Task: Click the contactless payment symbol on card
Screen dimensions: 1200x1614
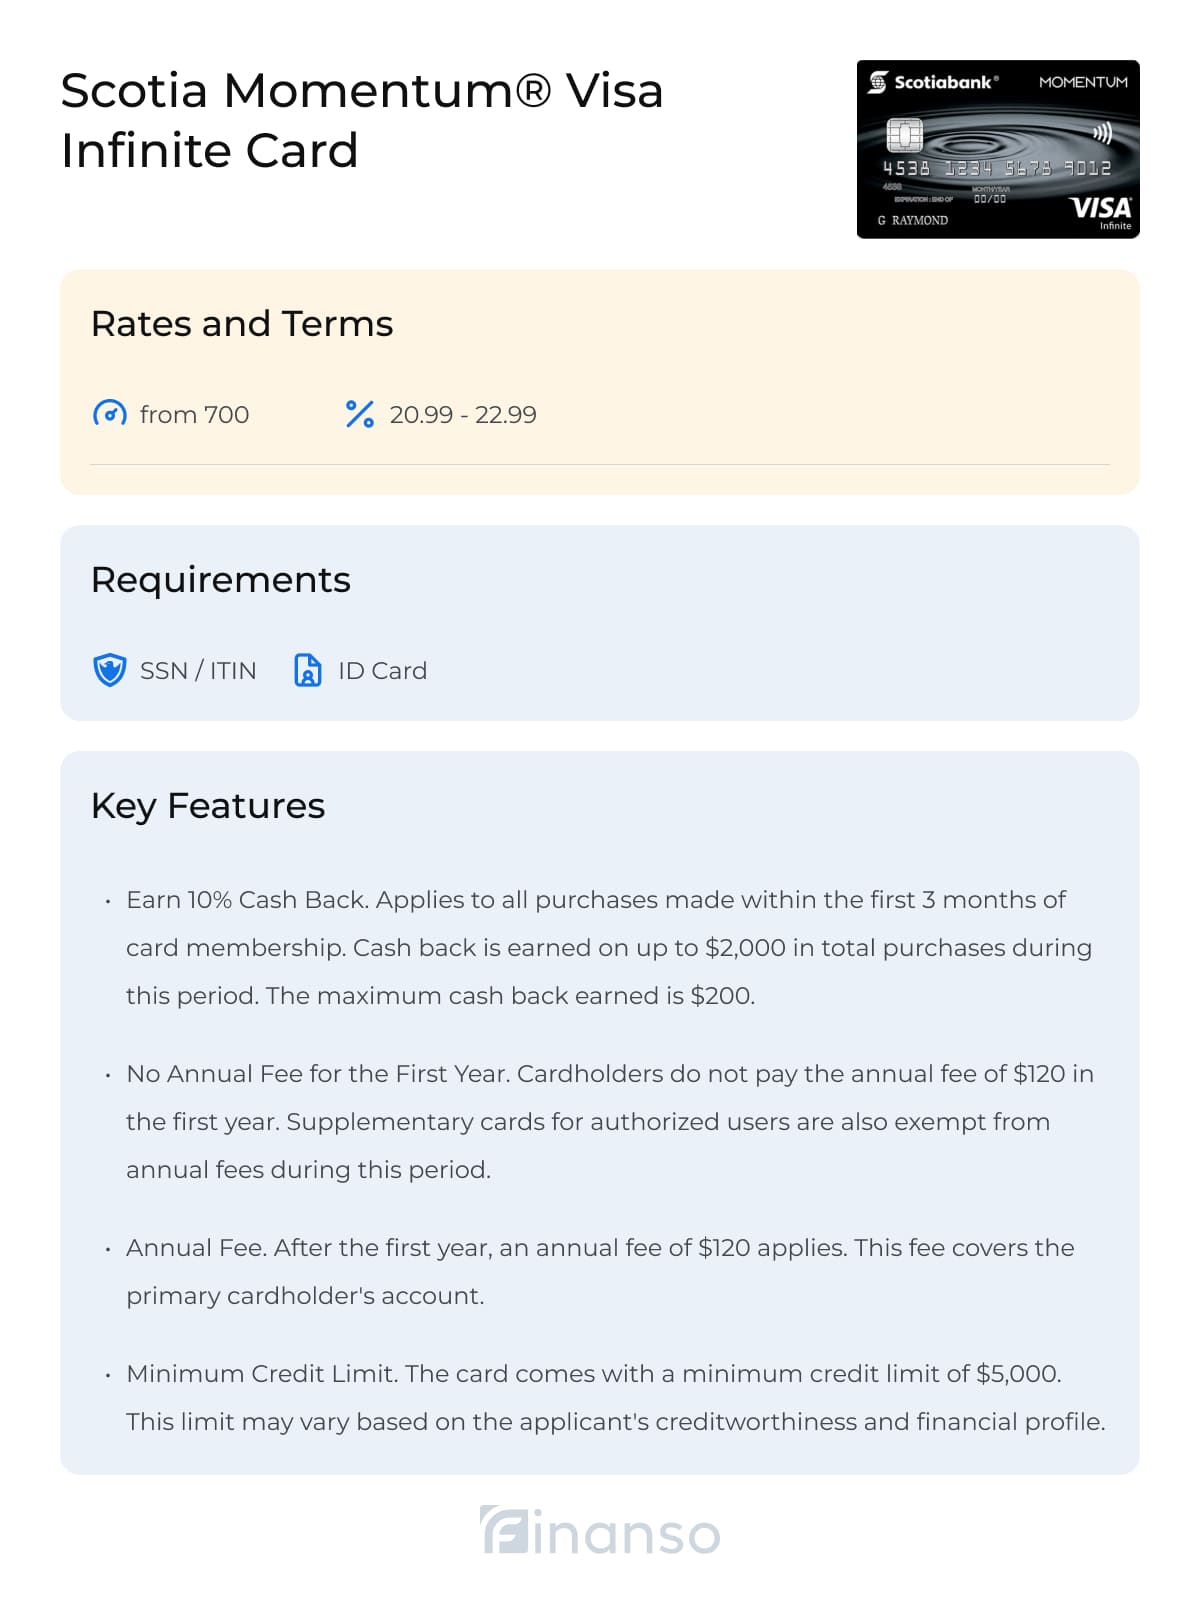Action: coord(1101,133)
